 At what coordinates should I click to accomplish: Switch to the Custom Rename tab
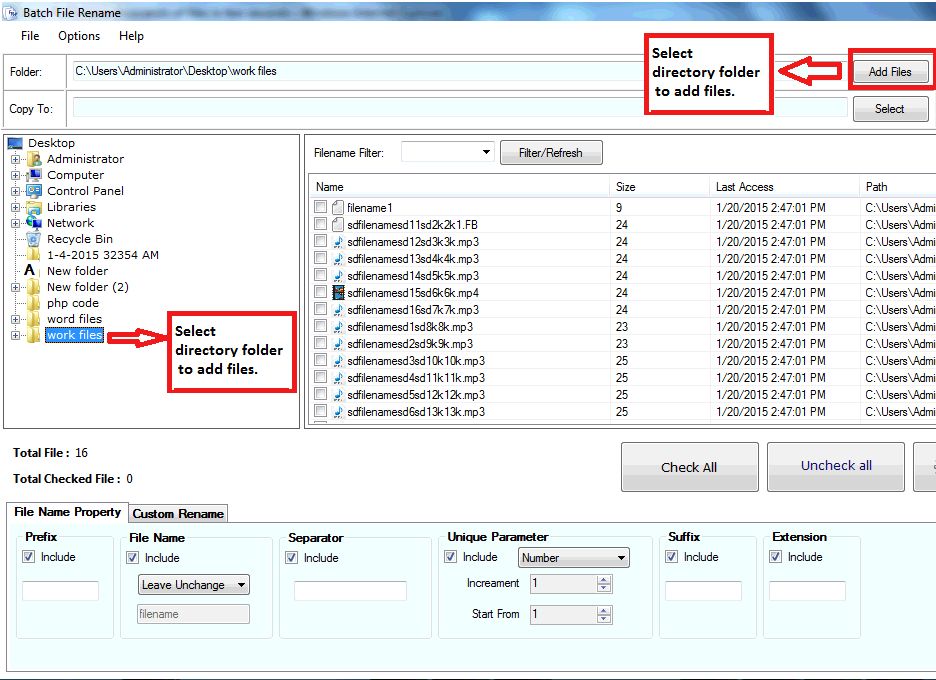pos(179,514)
